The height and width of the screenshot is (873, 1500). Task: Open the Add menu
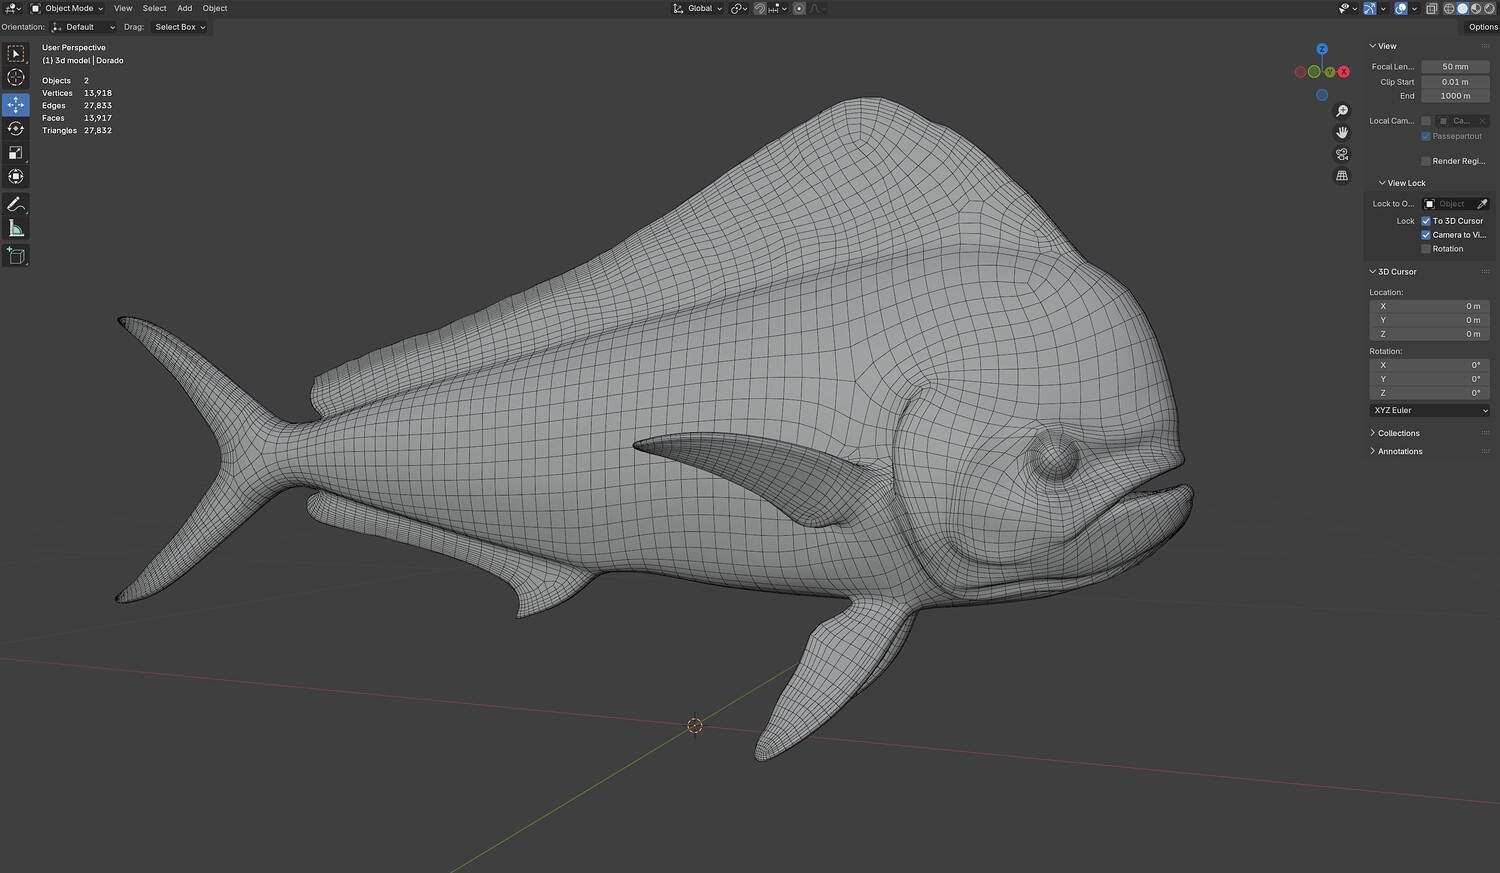tap(184, 8)
